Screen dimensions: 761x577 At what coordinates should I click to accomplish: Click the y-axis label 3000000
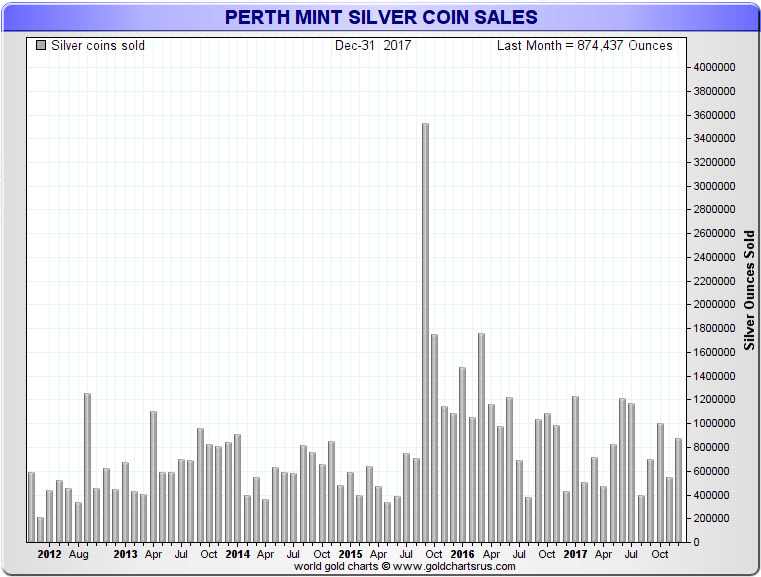point(714,186)
